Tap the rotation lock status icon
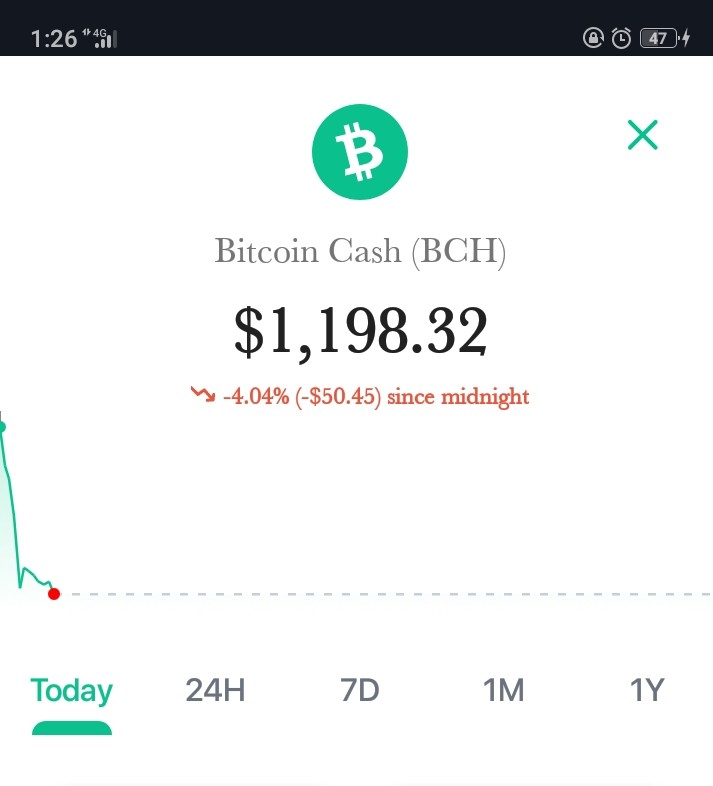This screenshot has width=713, height=786. click(x=593, y=38)
